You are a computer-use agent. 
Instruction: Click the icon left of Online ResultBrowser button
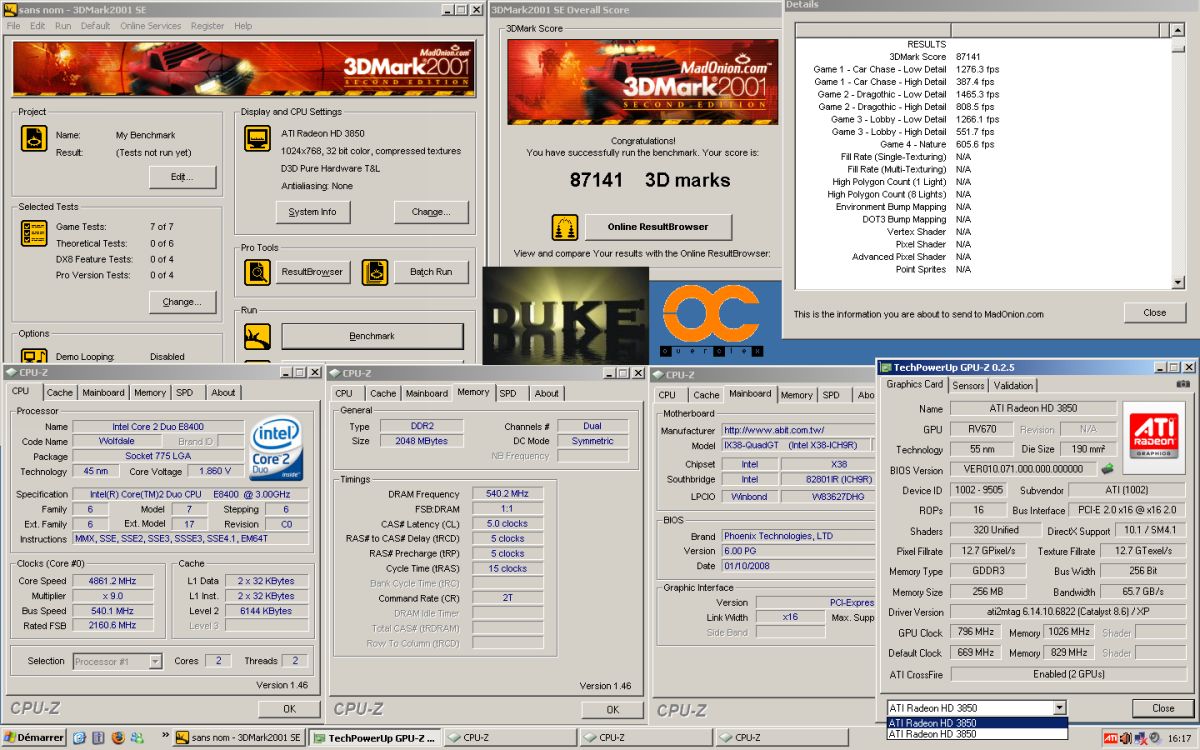click(565, 227)
